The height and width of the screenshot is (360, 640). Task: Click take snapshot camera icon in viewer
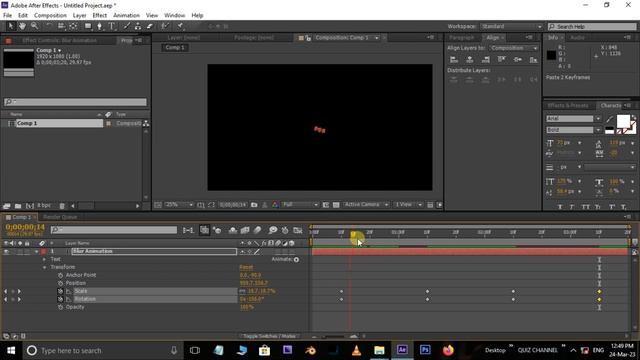pos(254,204)
